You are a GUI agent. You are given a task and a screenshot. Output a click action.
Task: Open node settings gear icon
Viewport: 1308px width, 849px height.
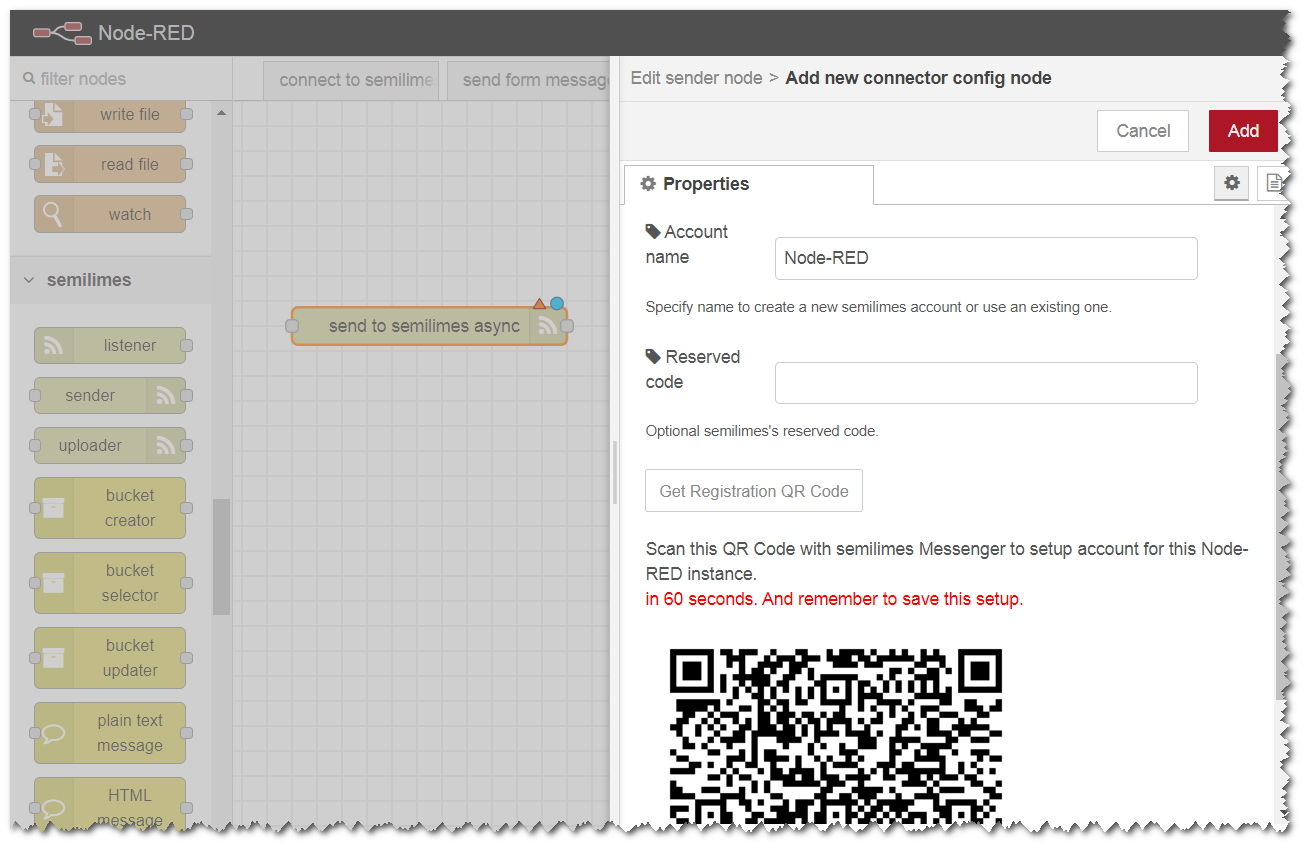point(1232,183)
